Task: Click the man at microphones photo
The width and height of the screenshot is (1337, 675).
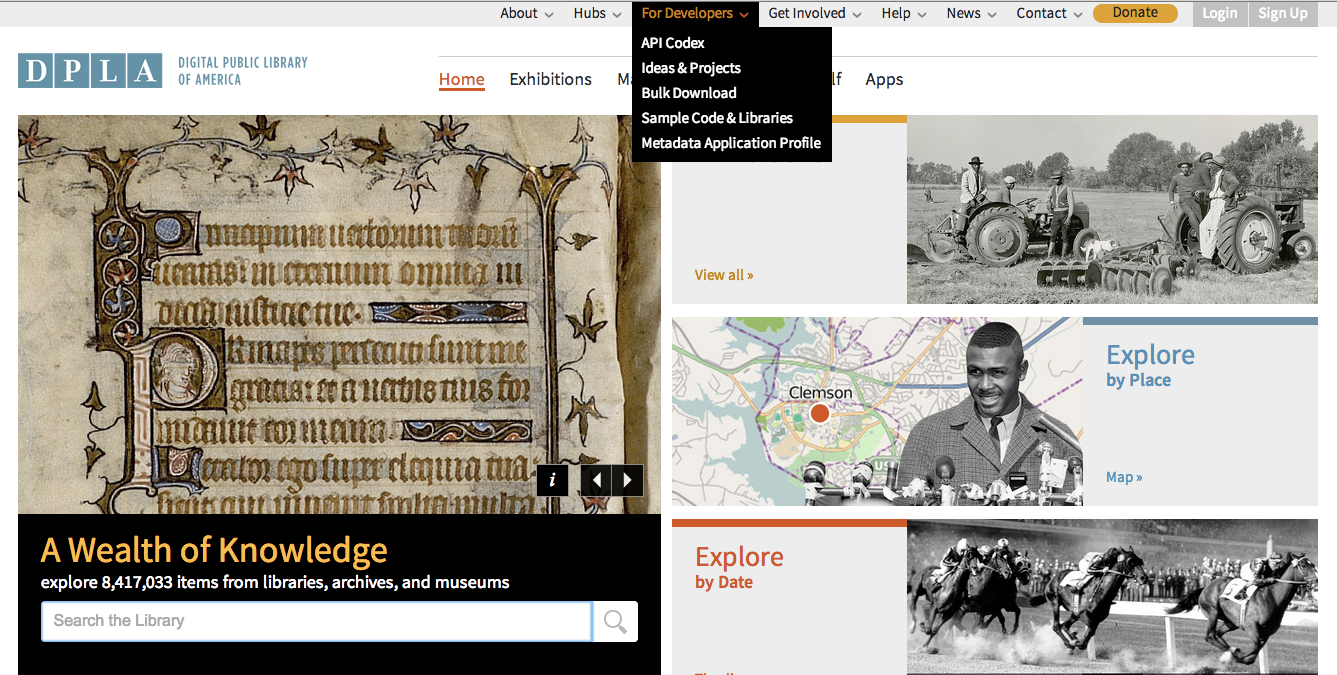Action: tap(990, 412)
